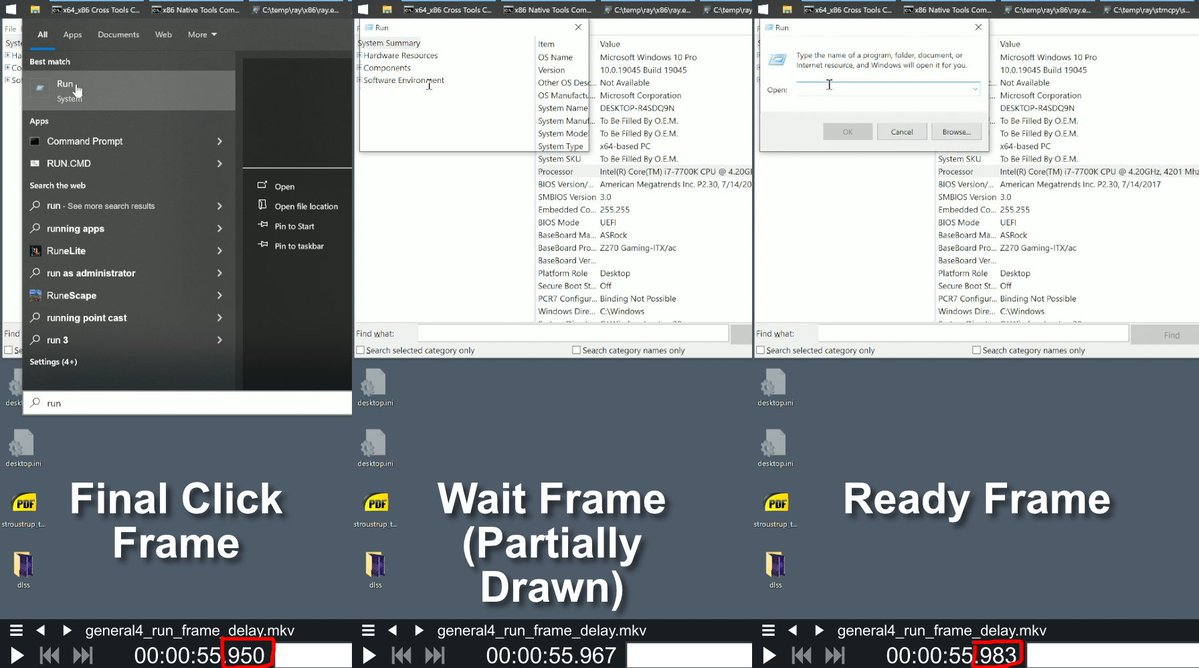Click the RUN.CMD file icon in search results

point(34,164)
